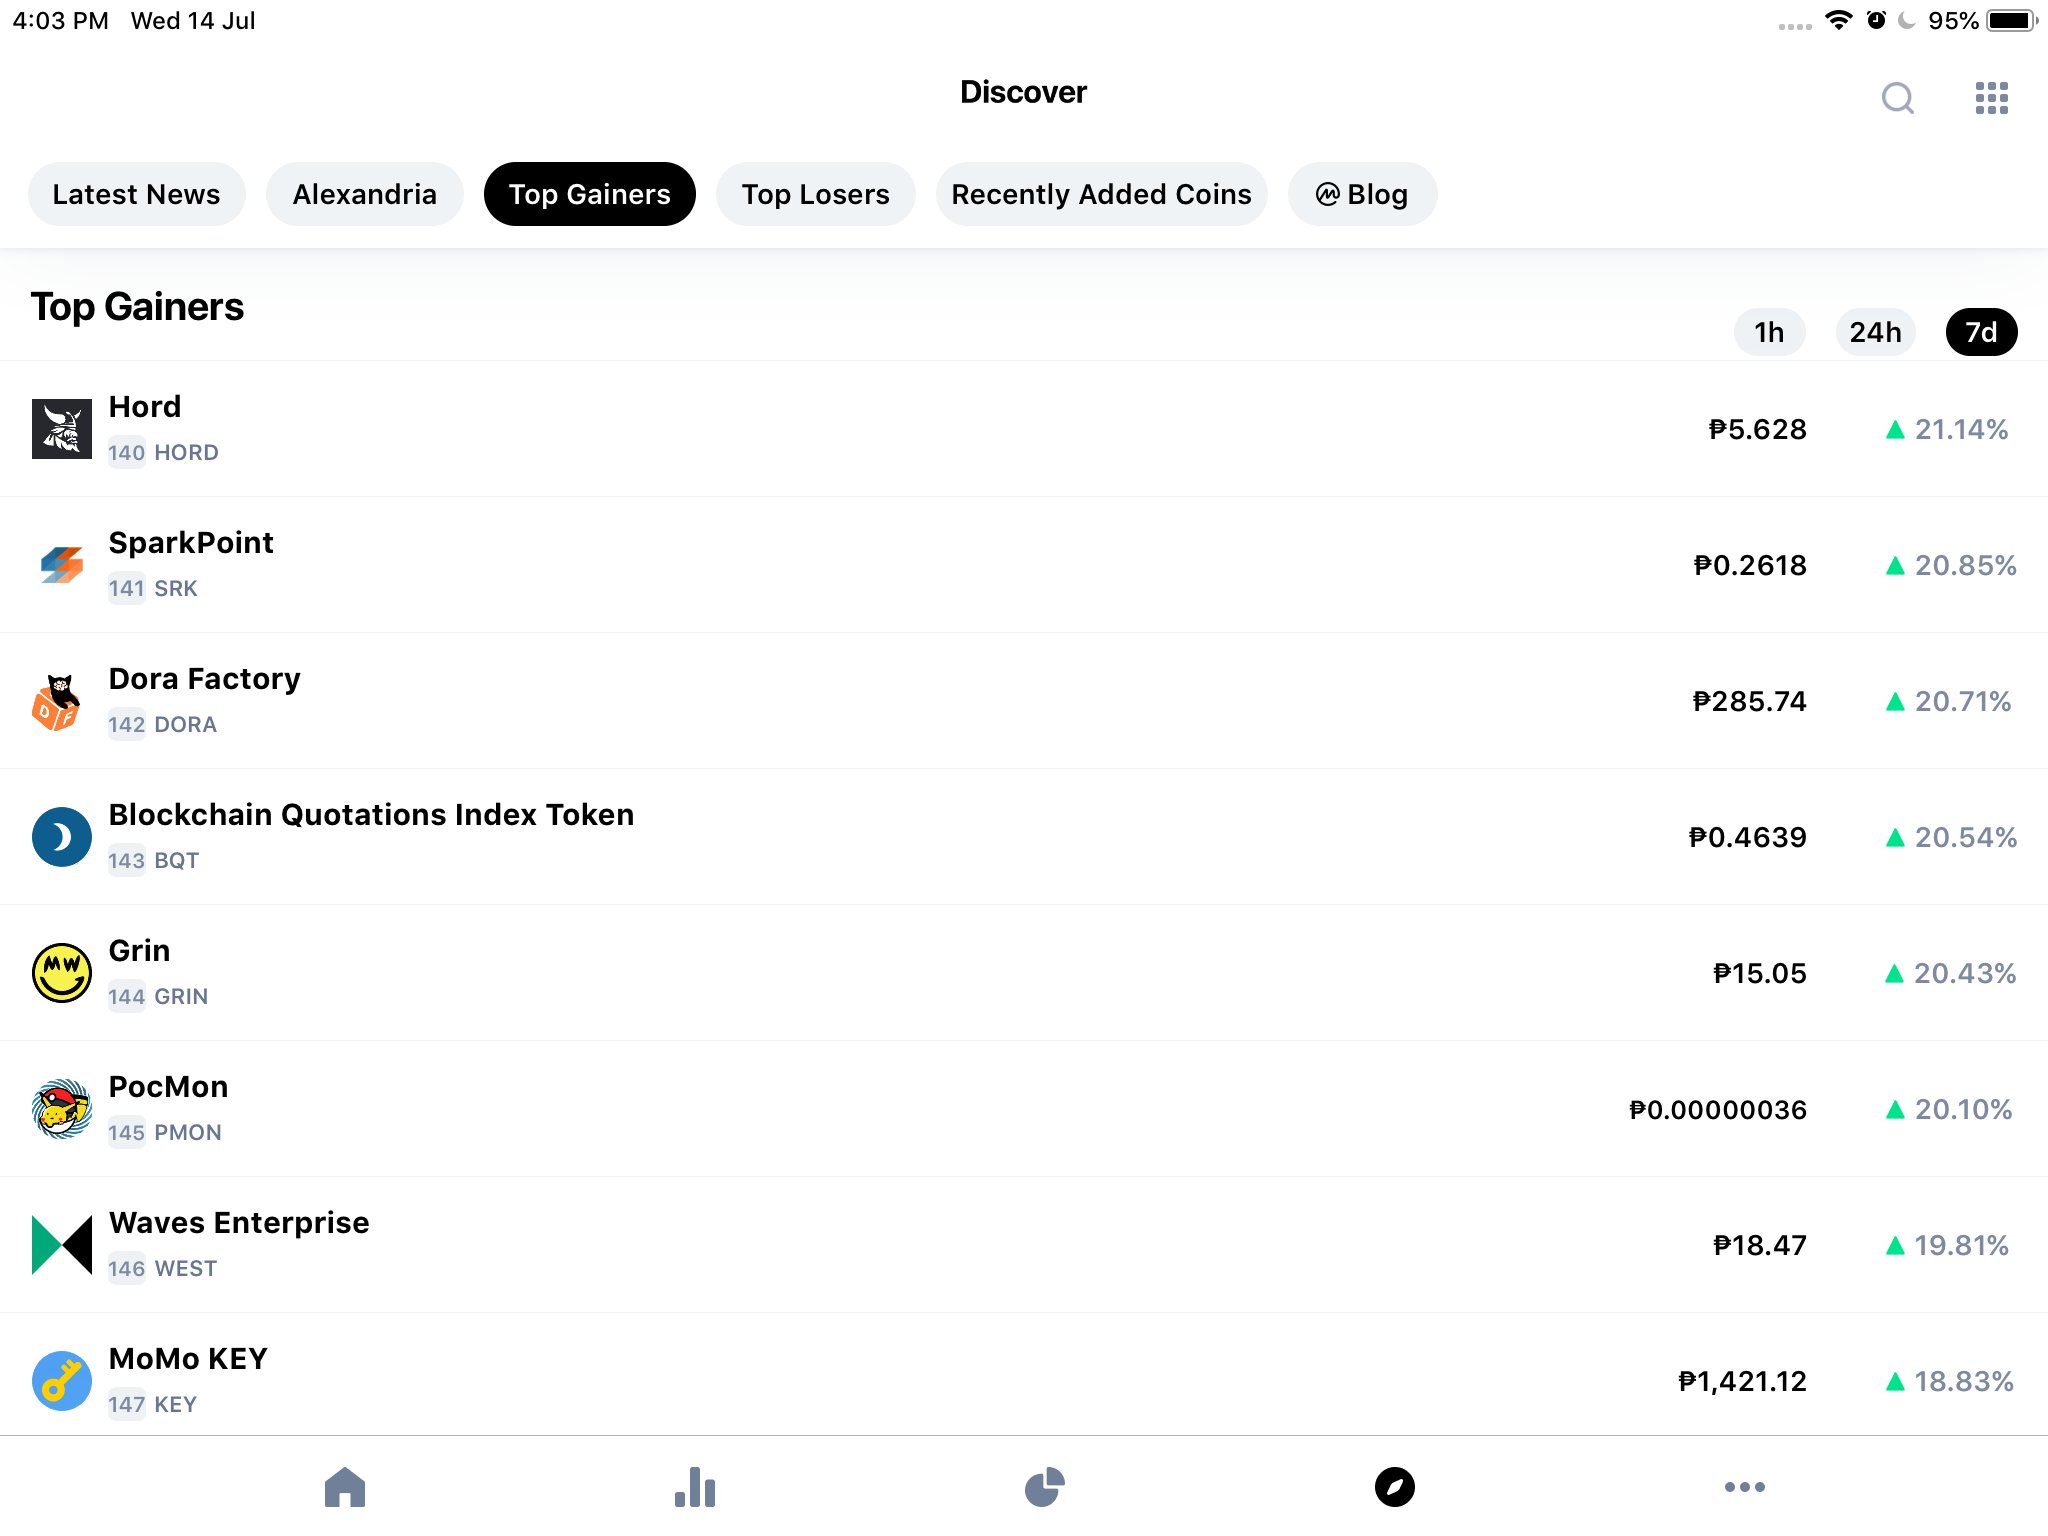Go to the Home tab icon

click(x=345, y=1486)
